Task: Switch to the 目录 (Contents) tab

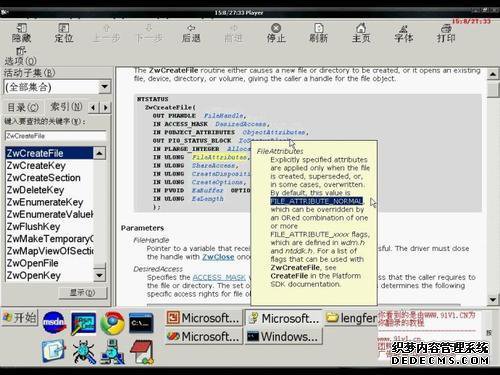Action: 23,107
